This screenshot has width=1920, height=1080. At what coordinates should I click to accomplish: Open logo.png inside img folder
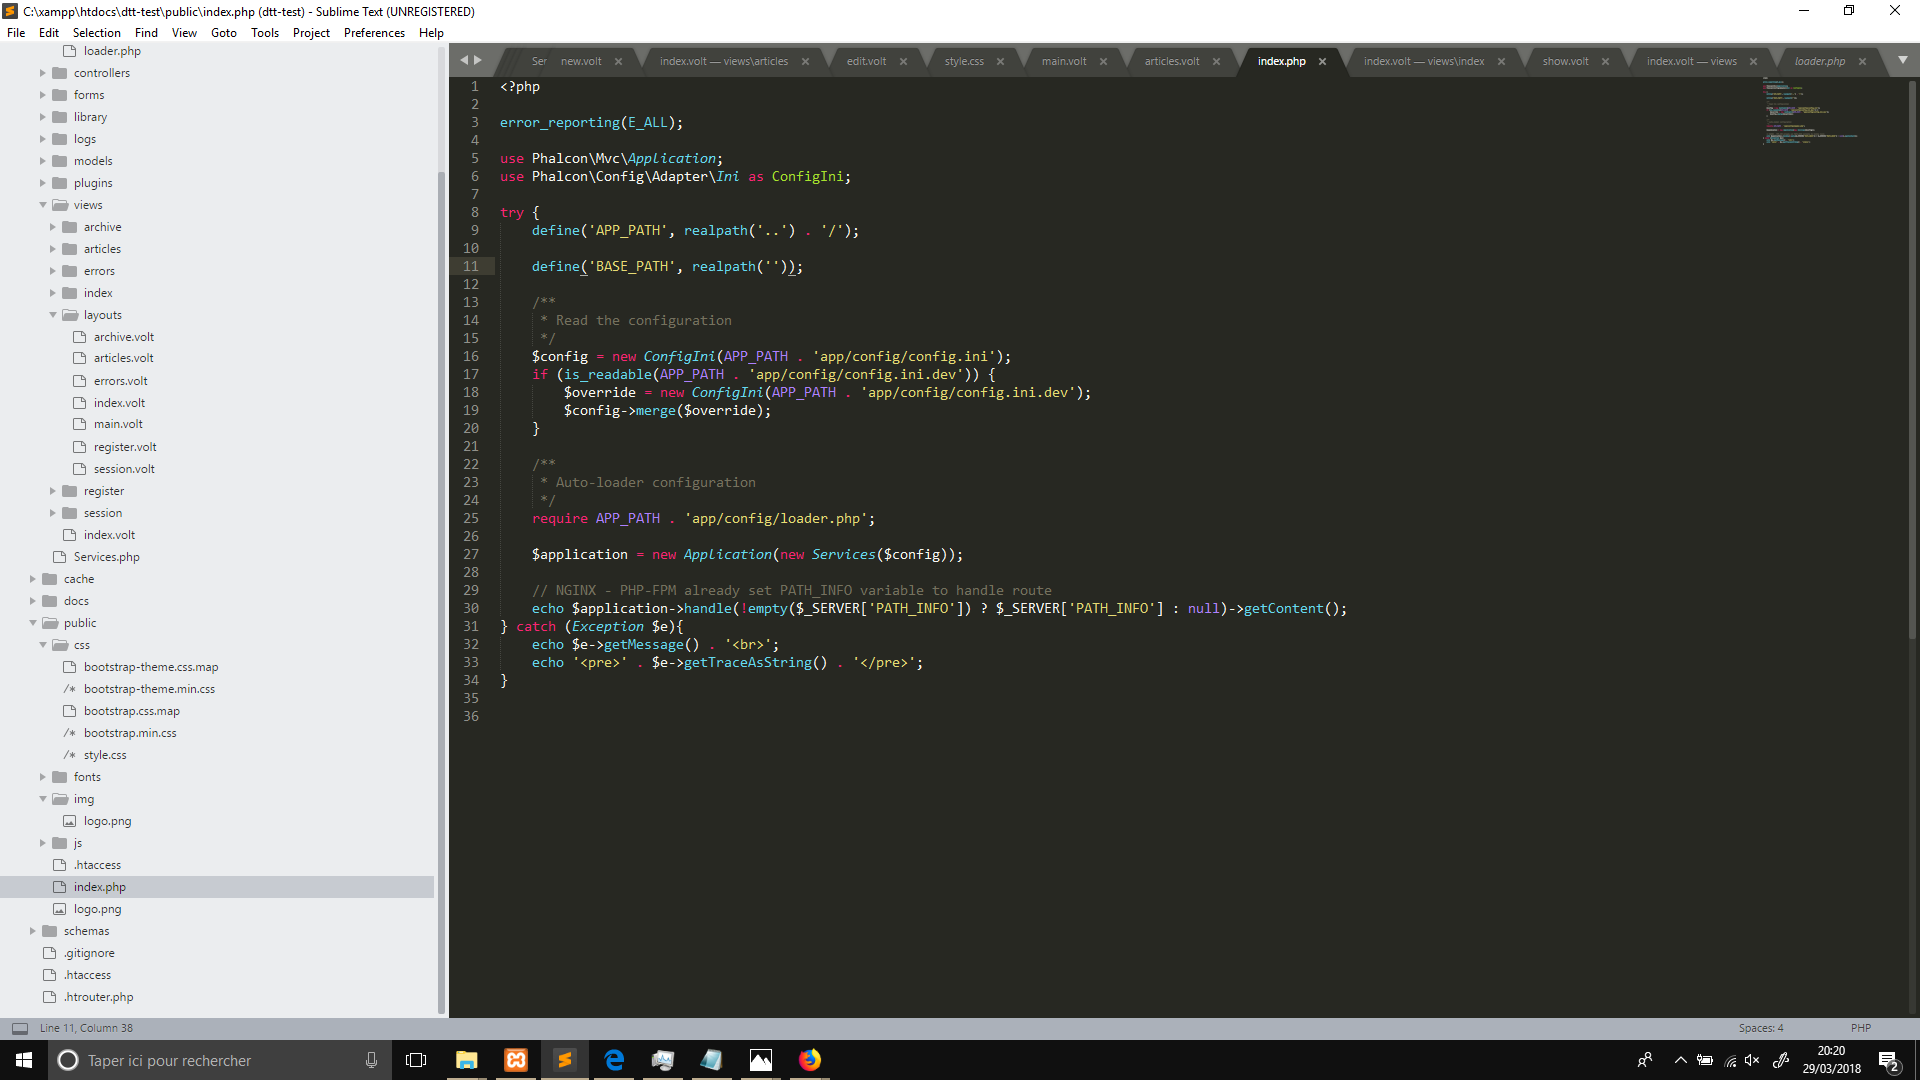click(107, 821)
